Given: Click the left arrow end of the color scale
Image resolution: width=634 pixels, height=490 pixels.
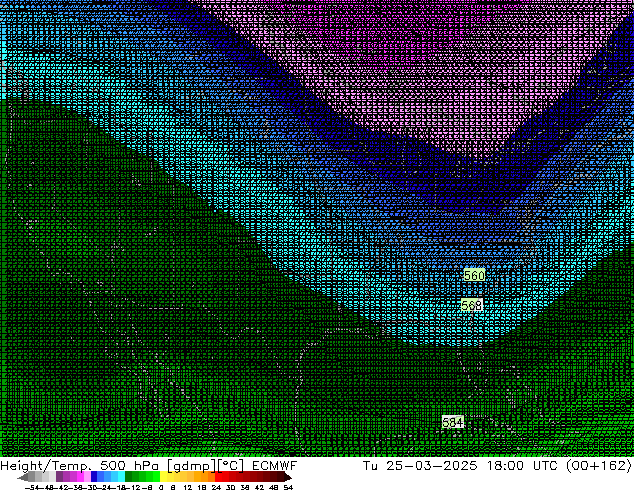Looking at the screenshot, I should (23, 478).
